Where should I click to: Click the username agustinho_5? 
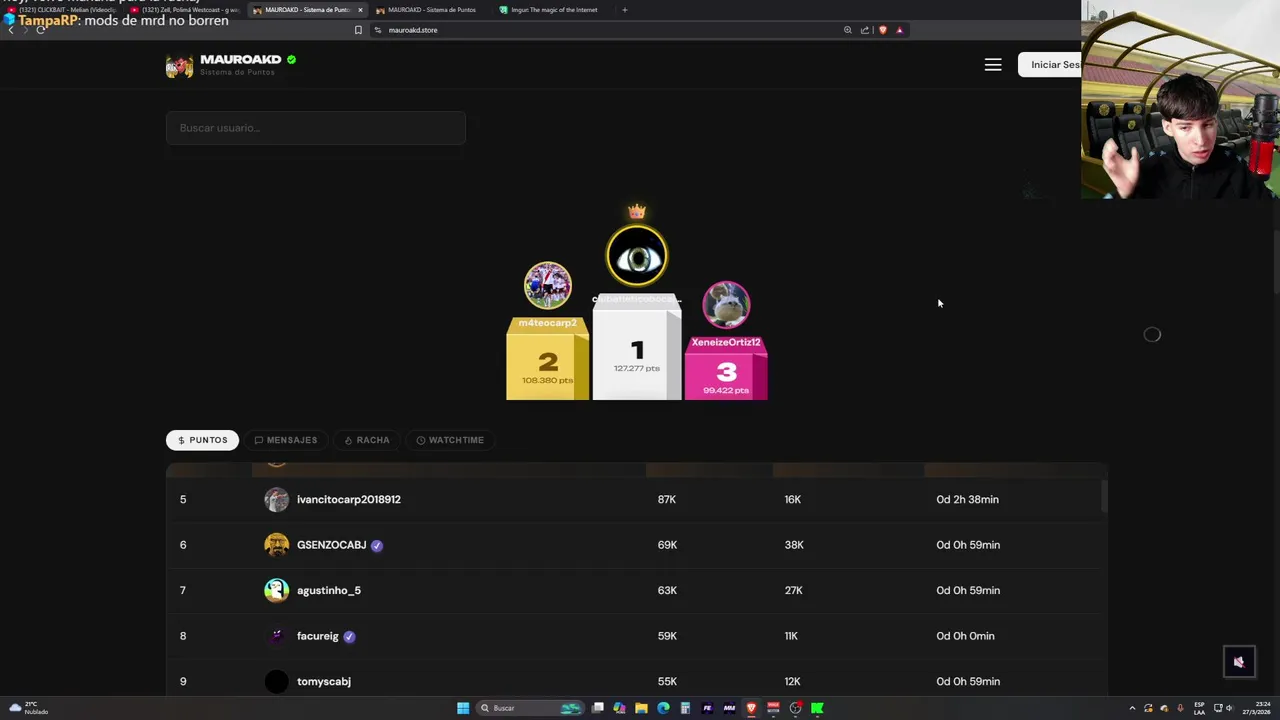click(x=328, y=590)
